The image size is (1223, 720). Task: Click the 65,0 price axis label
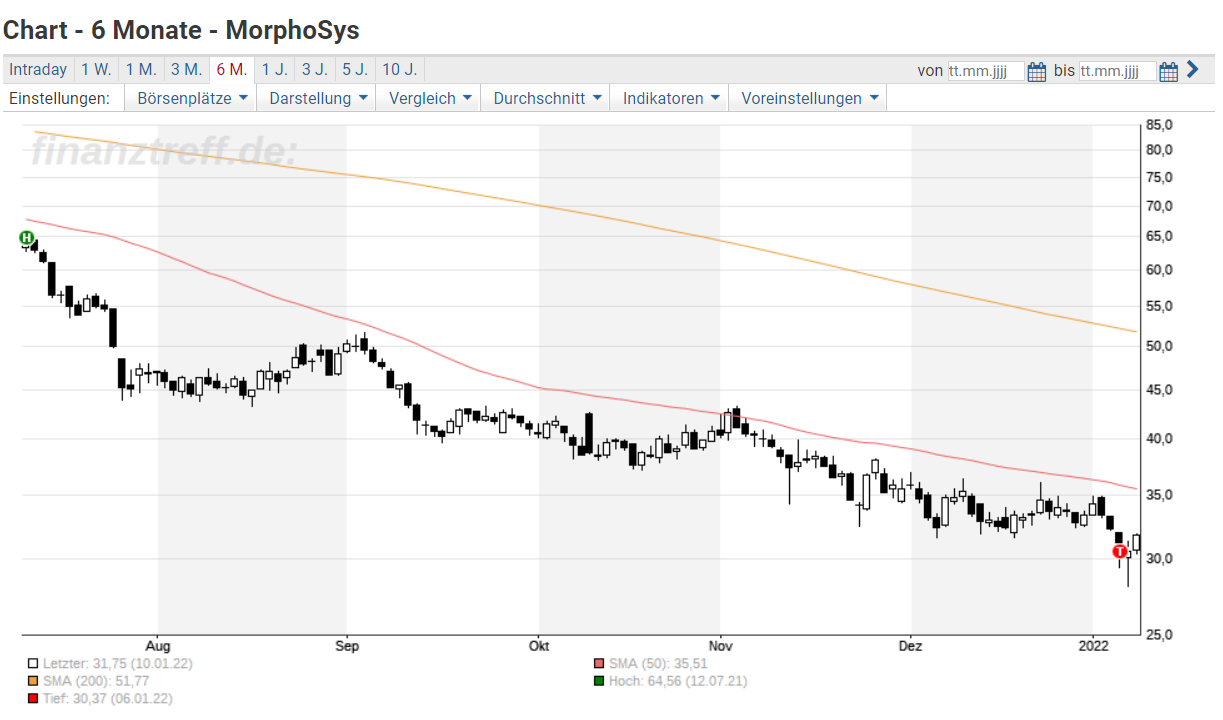[x=1159, y=236]
